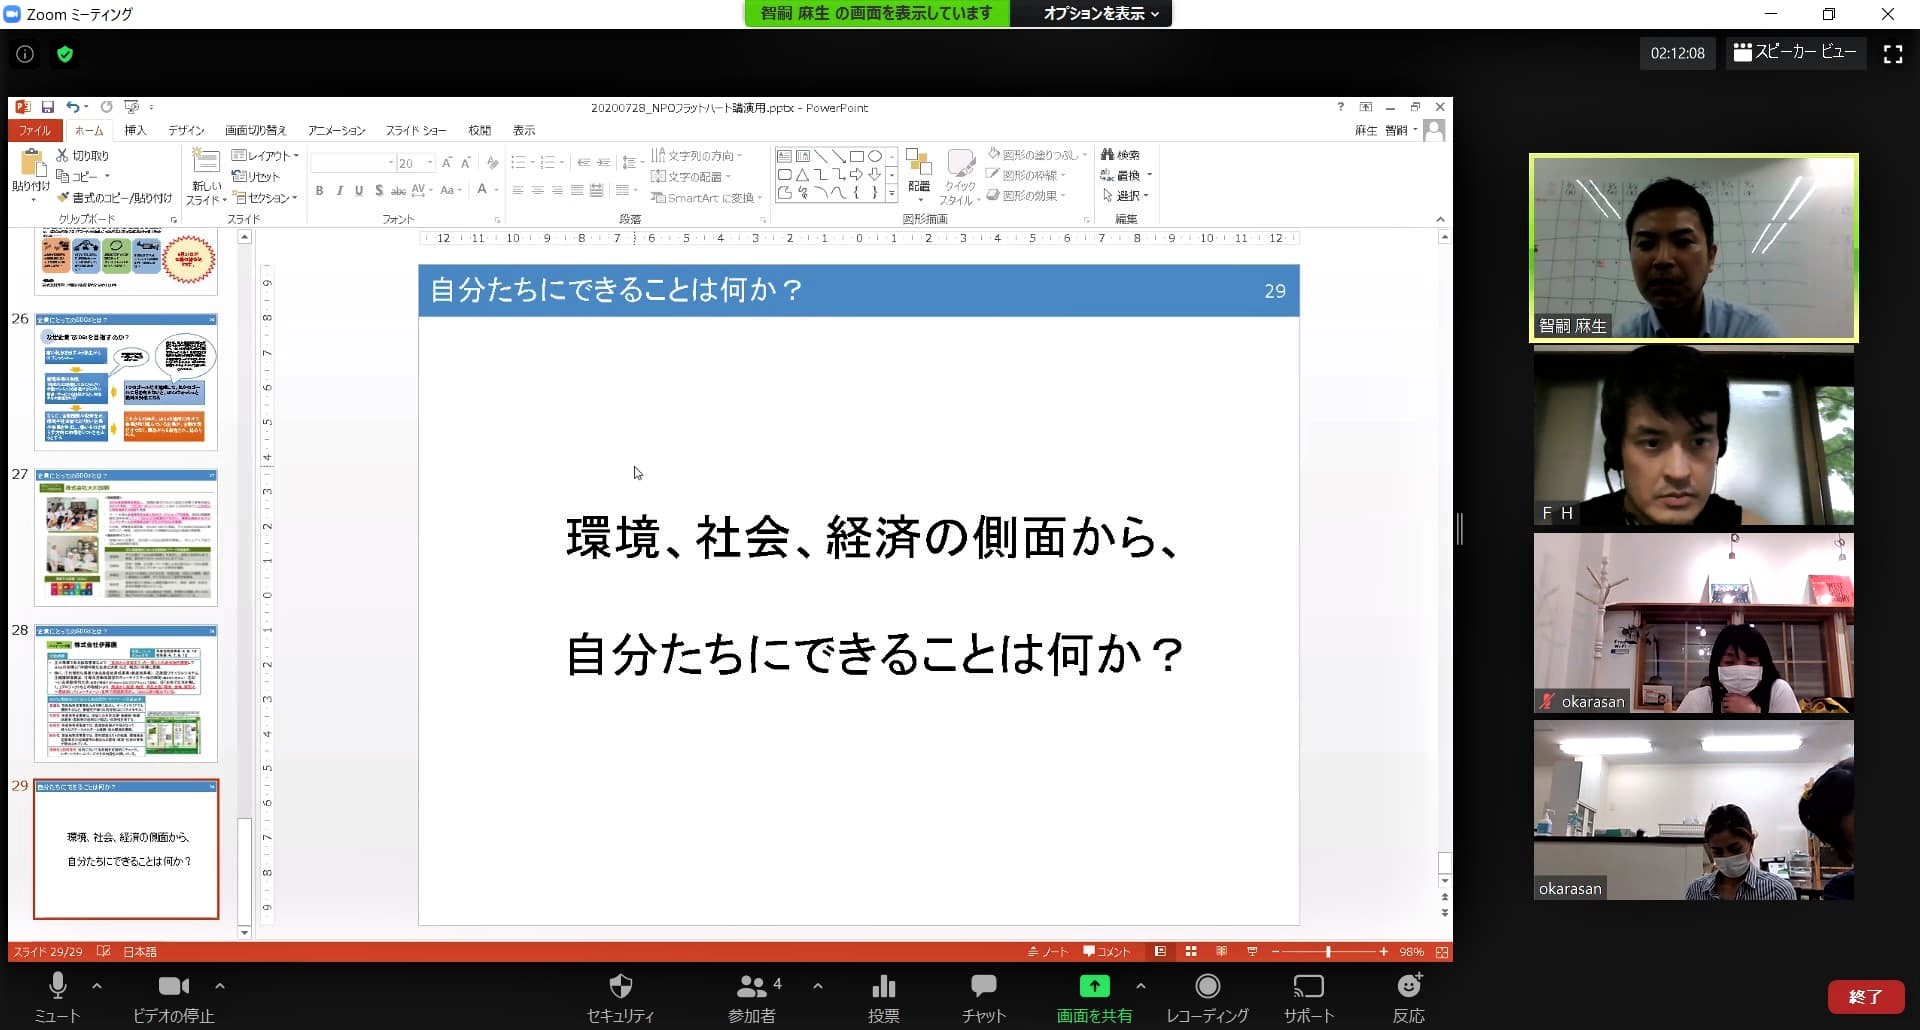The image size is (1920, 1030).
Task: Open the オプションを表示 dropdown
Action: pyautogui.click(x=1100, y=13)
